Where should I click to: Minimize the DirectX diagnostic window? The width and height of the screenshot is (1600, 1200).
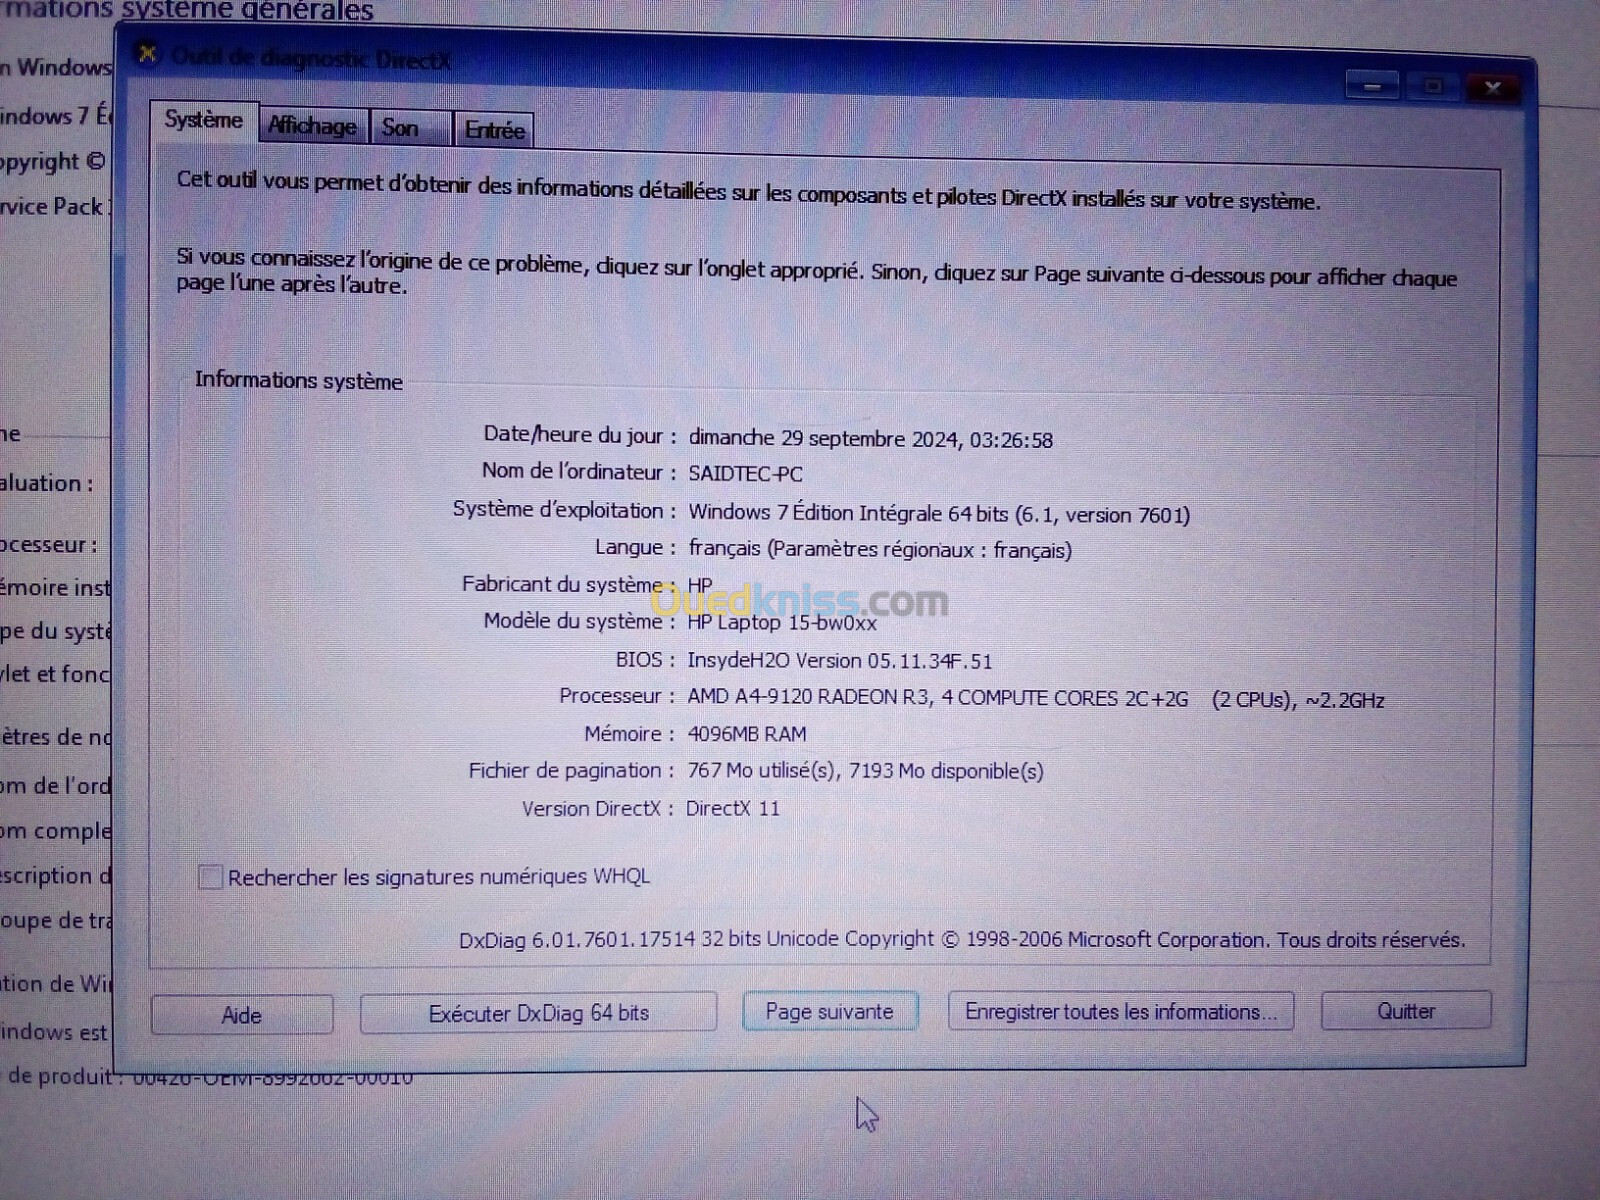(x=1372, y=87)
